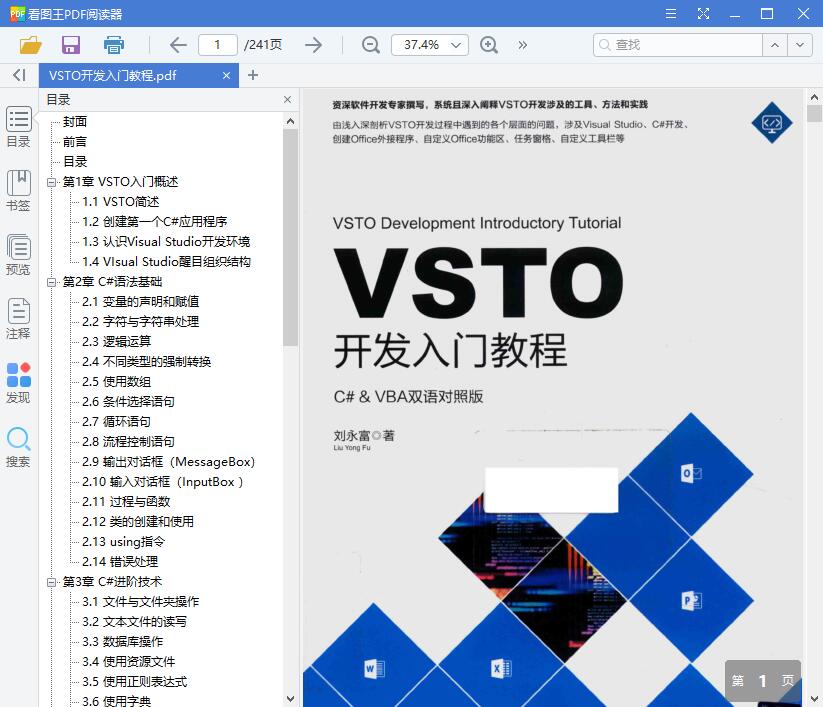Close the VSTO开发入门教程.pdf tab

tap(226, 76)
